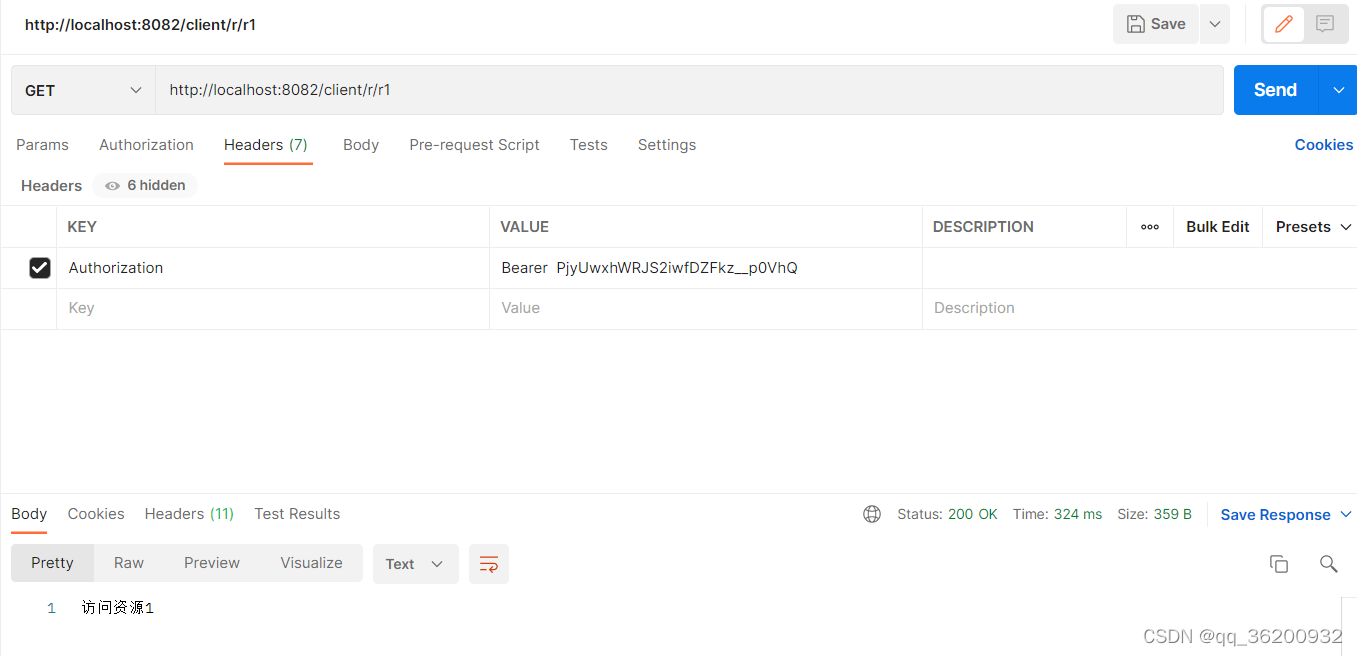Select the Preview view
This screenshot has height=656, width=1357.
click(x=212, y=563)
